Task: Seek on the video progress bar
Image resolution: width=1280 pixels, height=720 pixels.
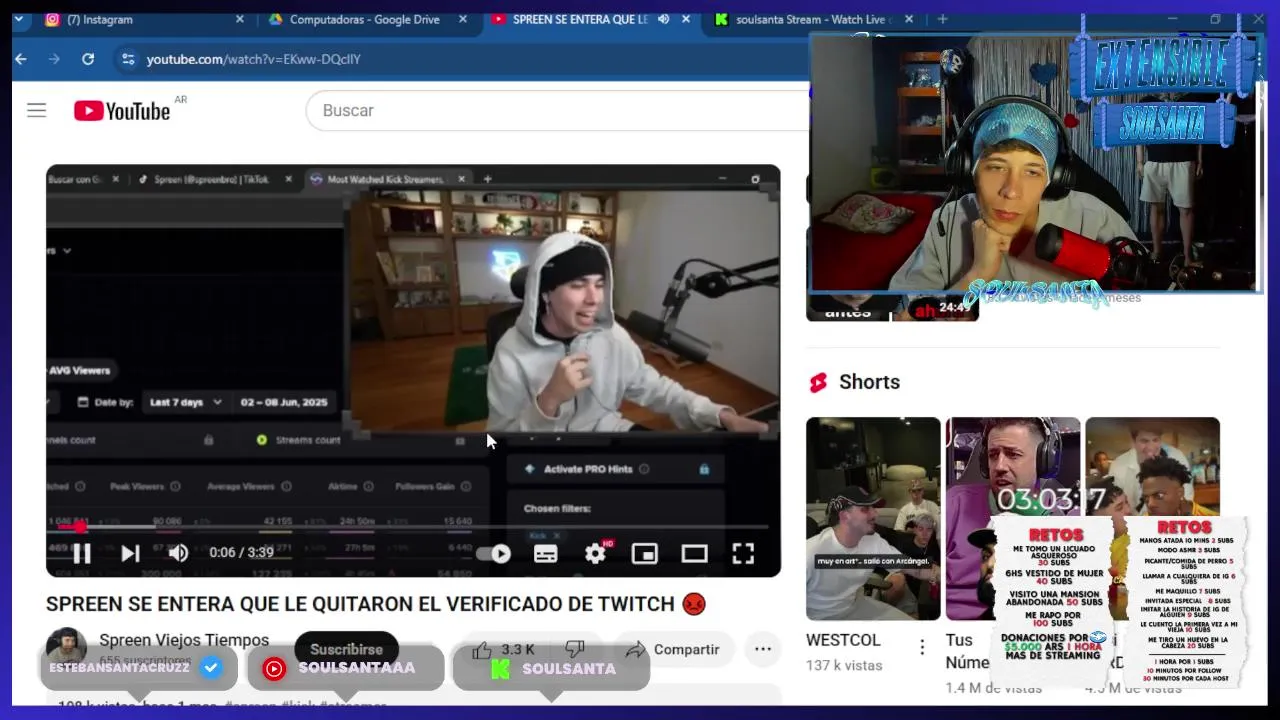Action: pyautogui.click(x=413, y=526)
